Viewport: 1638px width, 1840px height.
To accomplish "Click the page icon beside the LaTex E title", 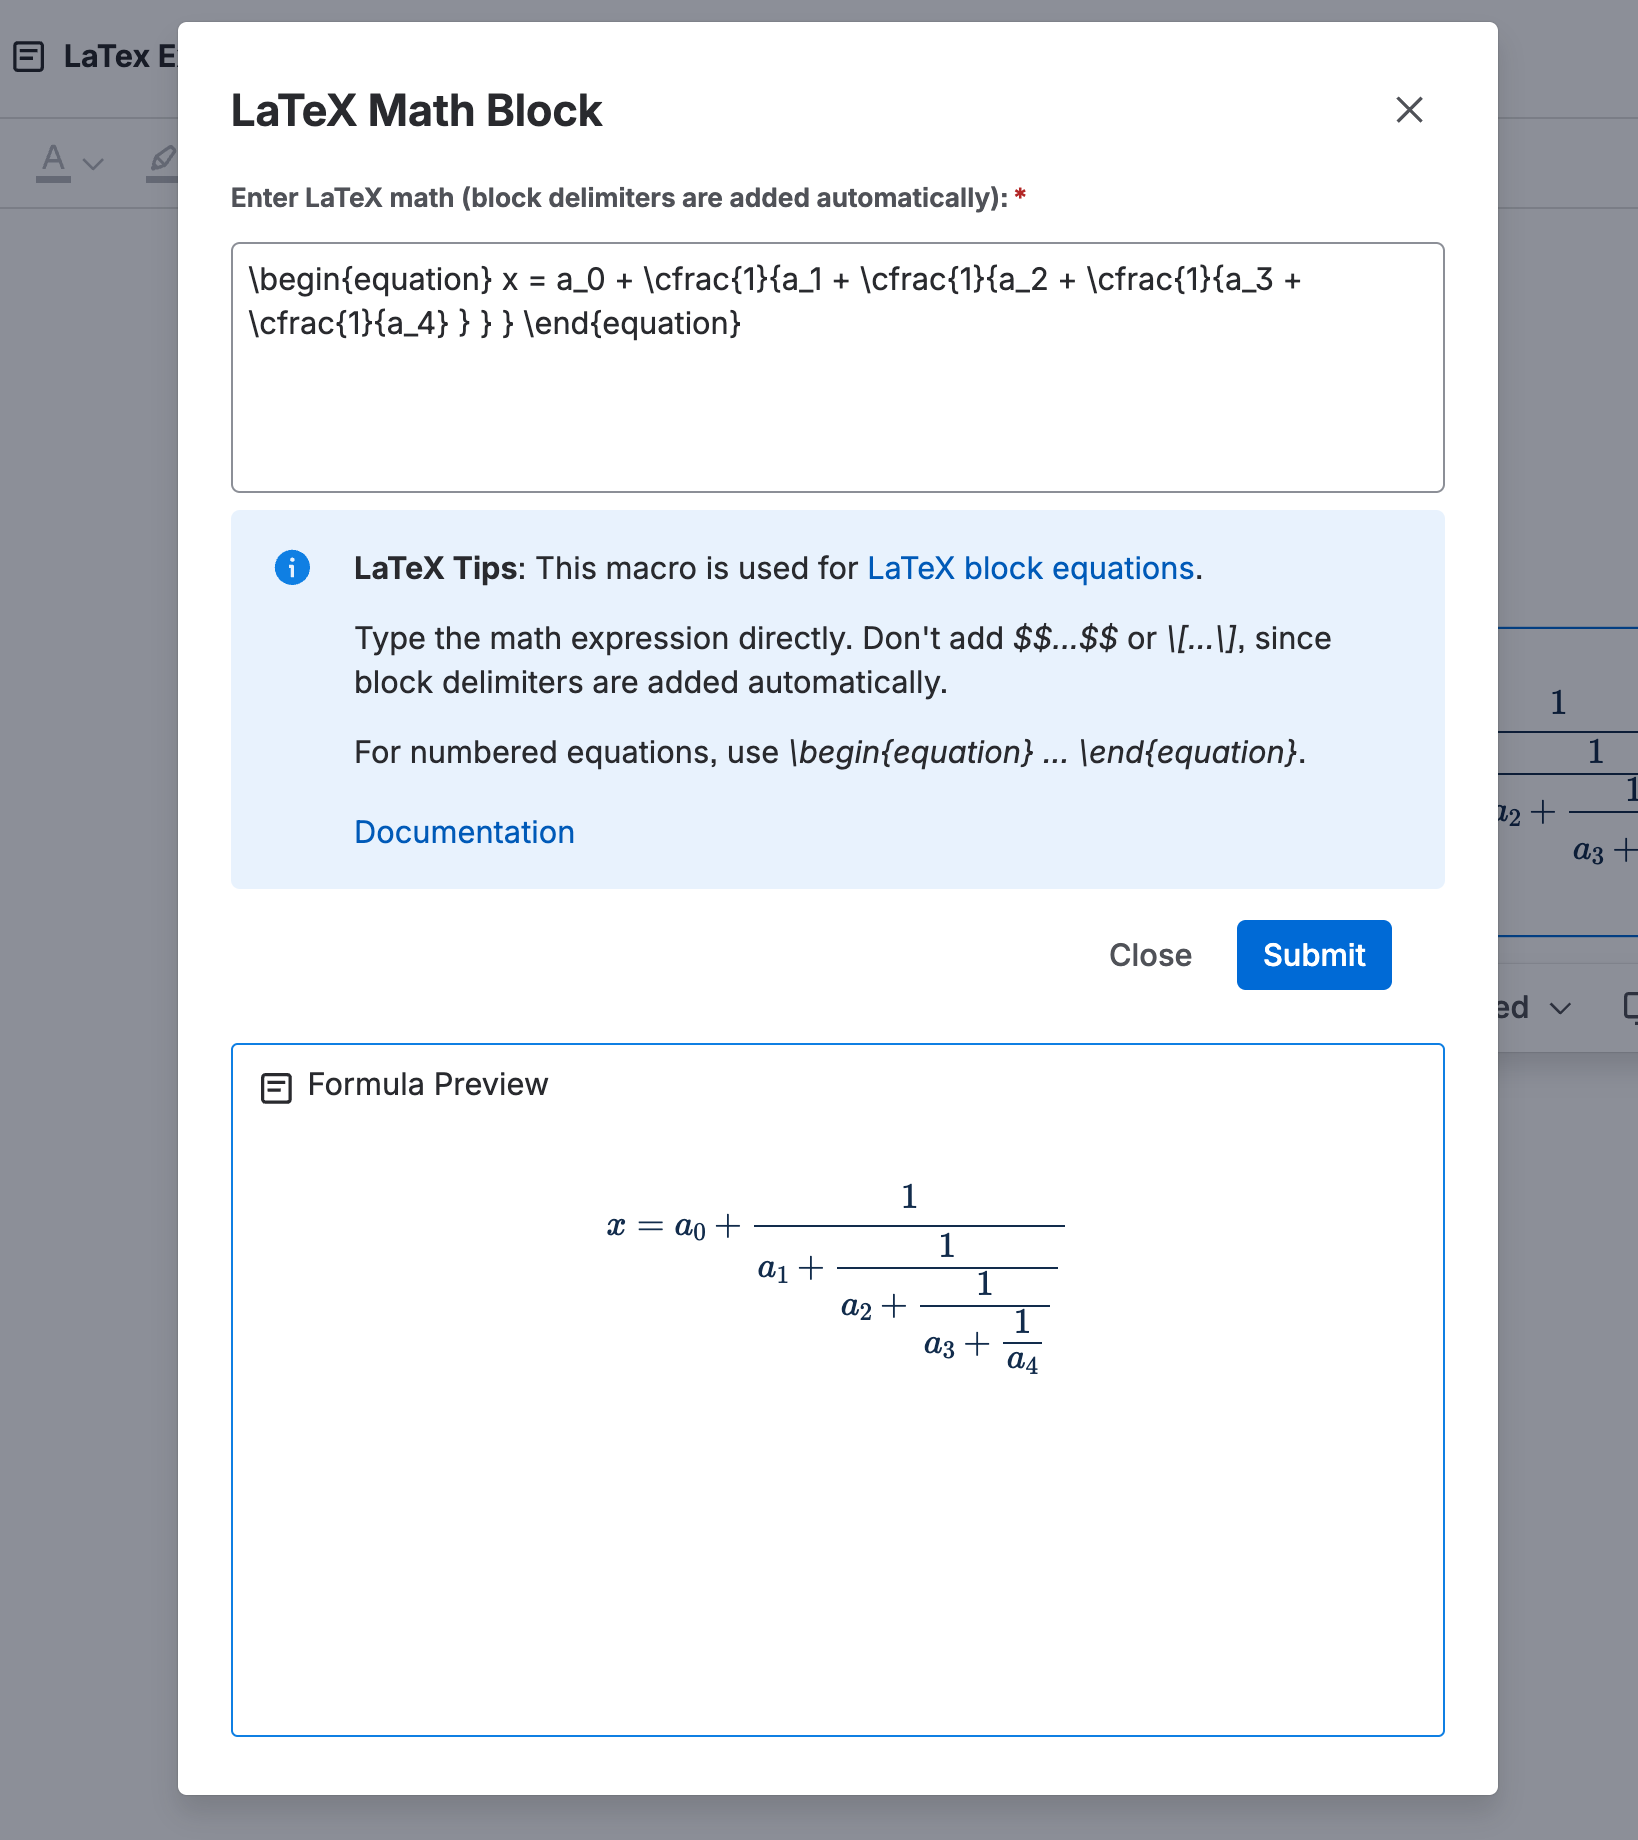I will click(x=28, y=57).
